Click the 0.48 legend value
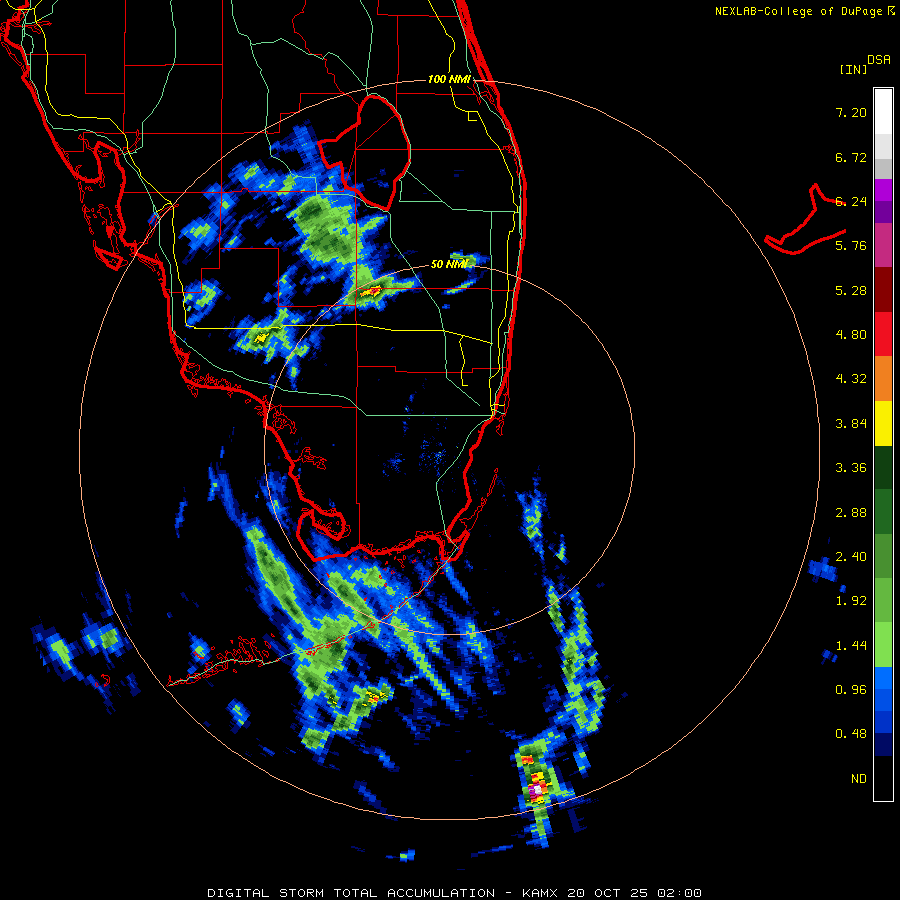Viewport: 900px width, 900px height. point(851,734)
